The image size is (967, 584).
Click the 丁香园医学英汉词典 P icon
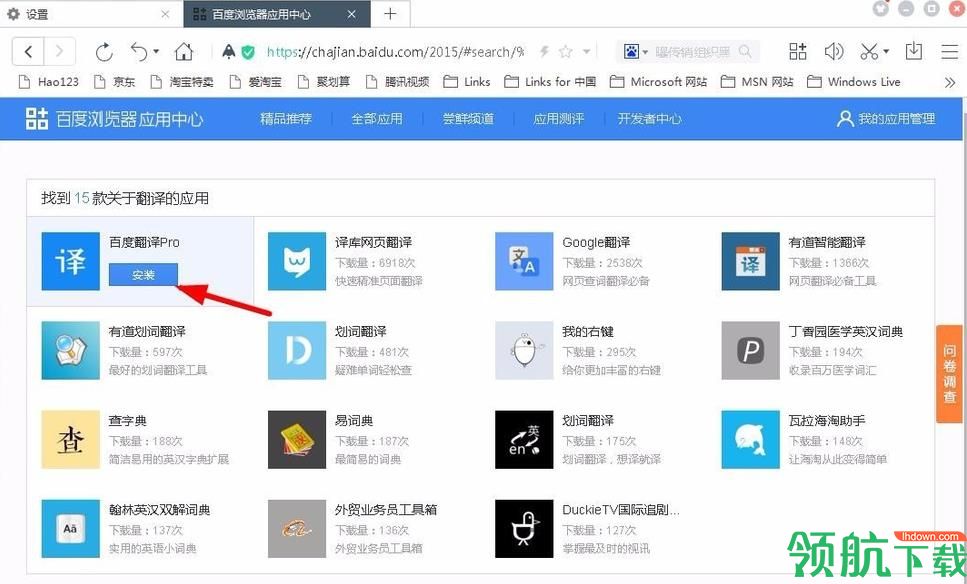[751, 350]
